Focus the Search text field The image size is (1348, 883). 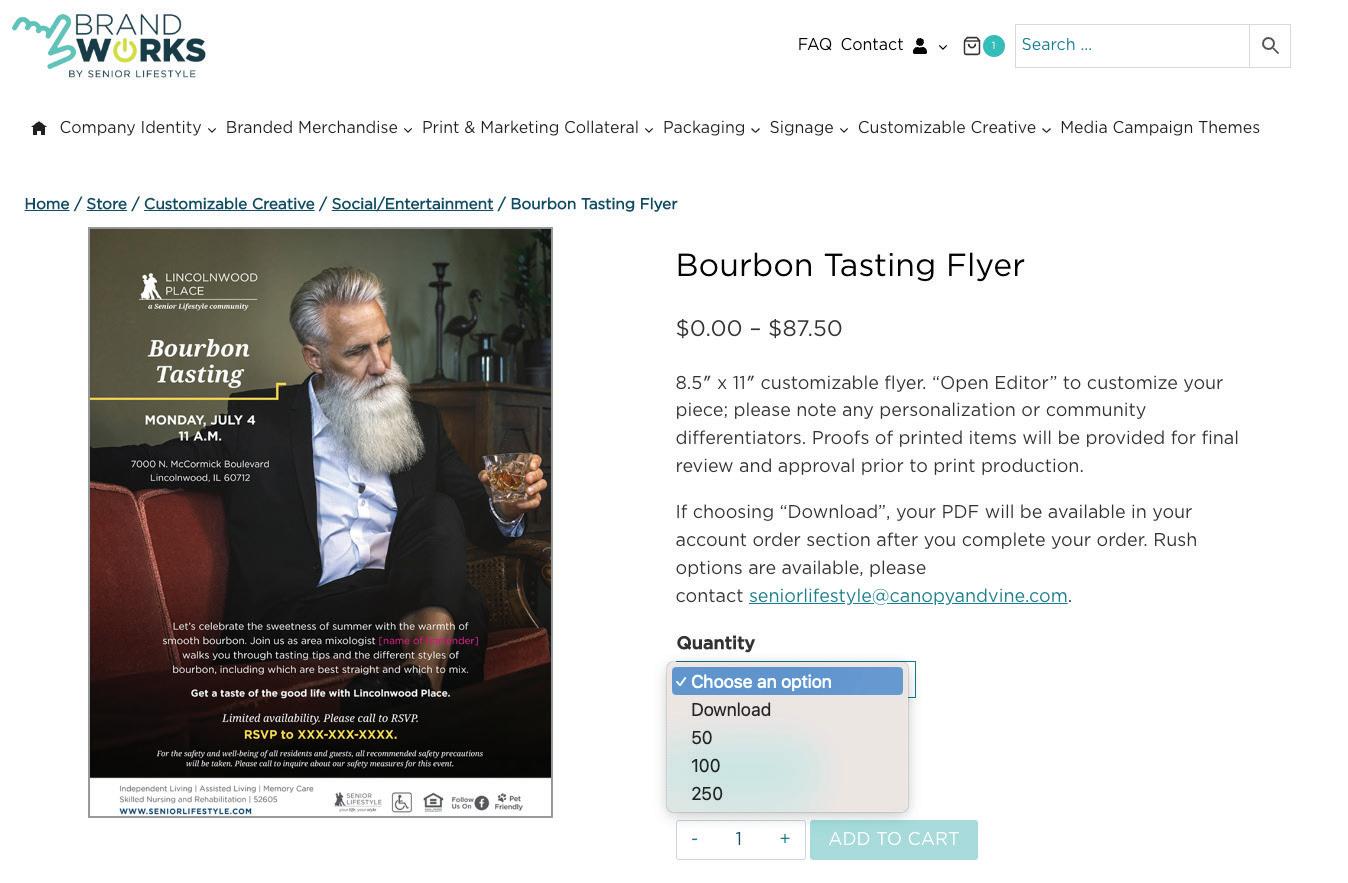pyautogui.click(x=1132, y=46)
